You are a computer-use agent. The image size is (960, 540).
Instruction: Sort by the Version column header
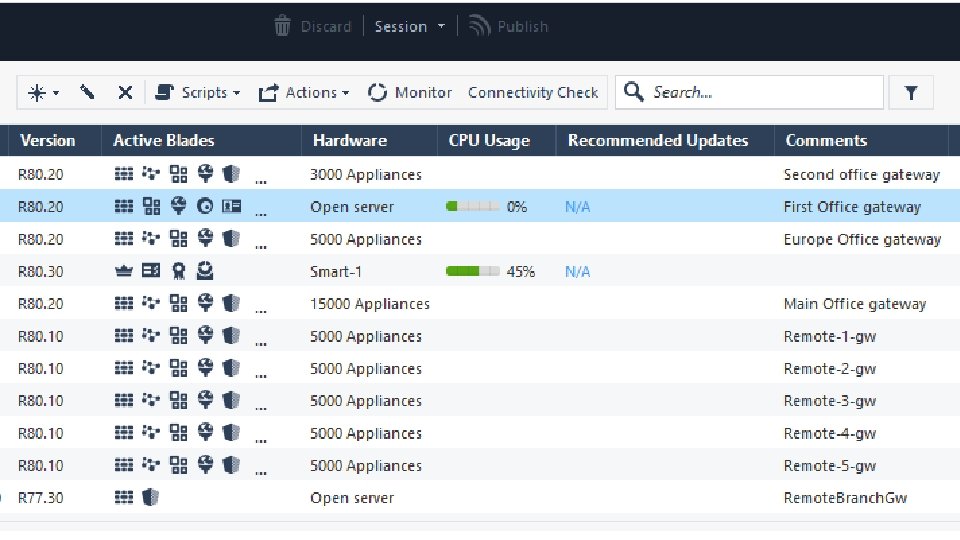click(48, 140)
